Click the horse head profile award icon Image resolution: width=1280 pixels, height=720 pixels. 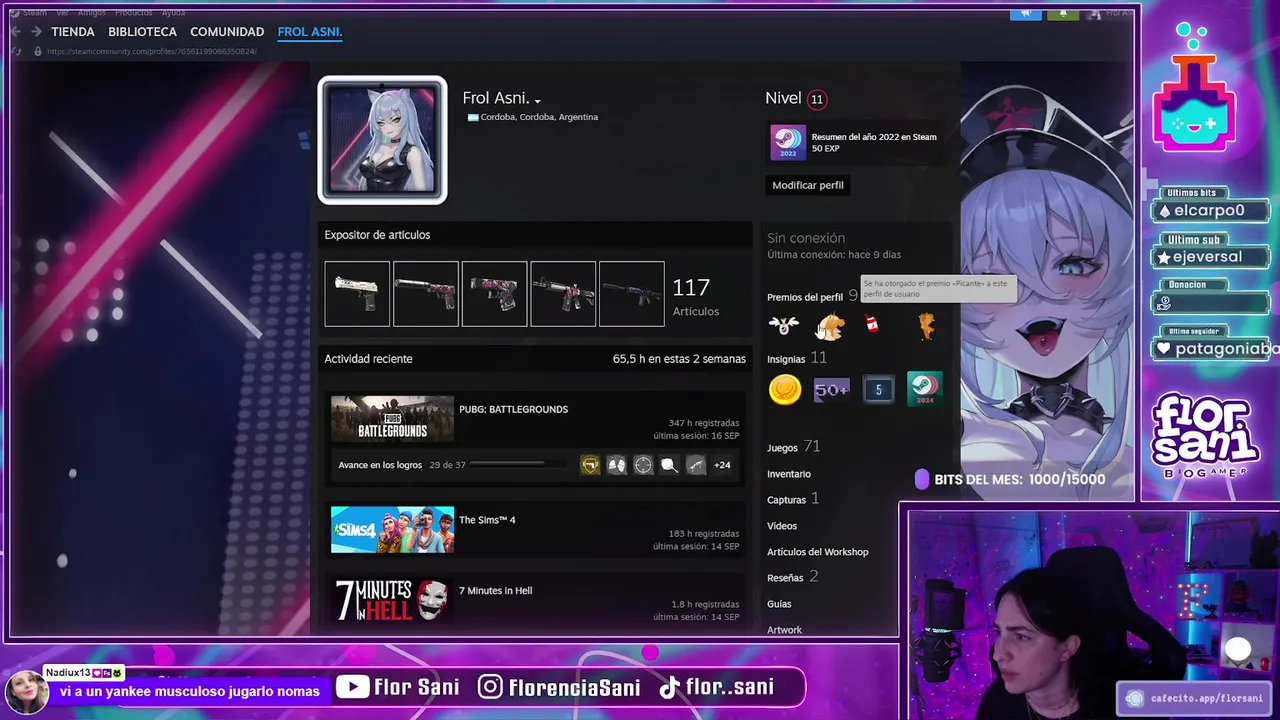coord(830,326)
